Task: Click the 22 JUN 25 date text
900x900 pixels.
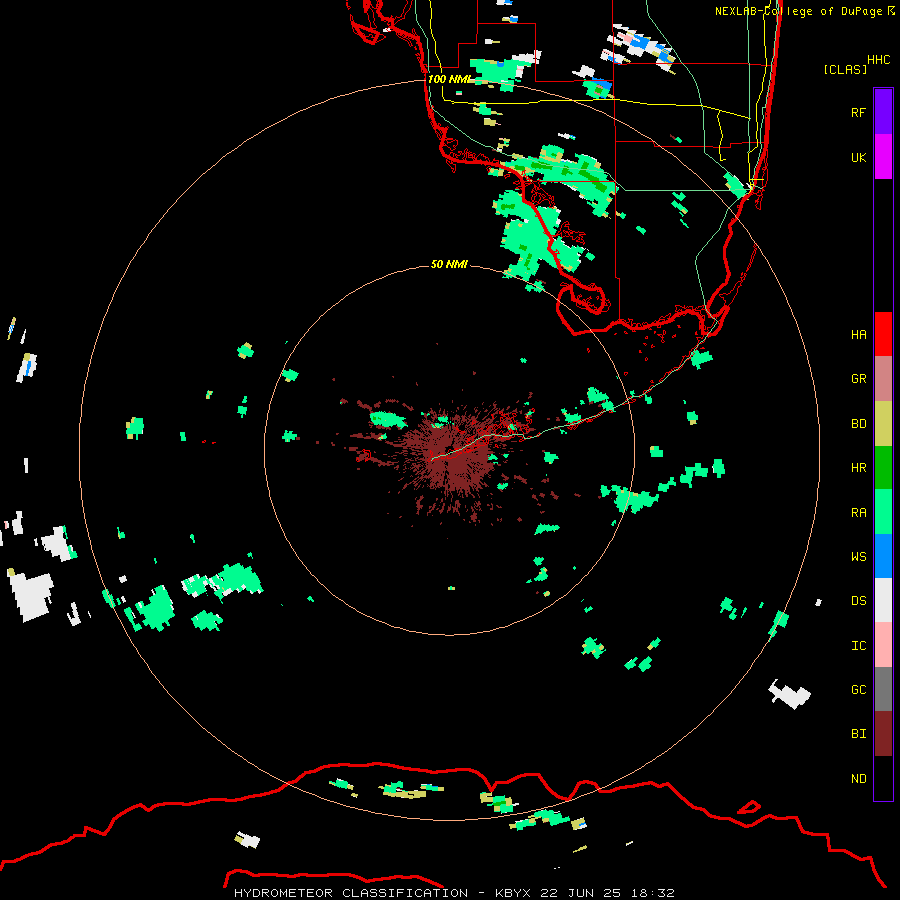Action: (581, 893)
